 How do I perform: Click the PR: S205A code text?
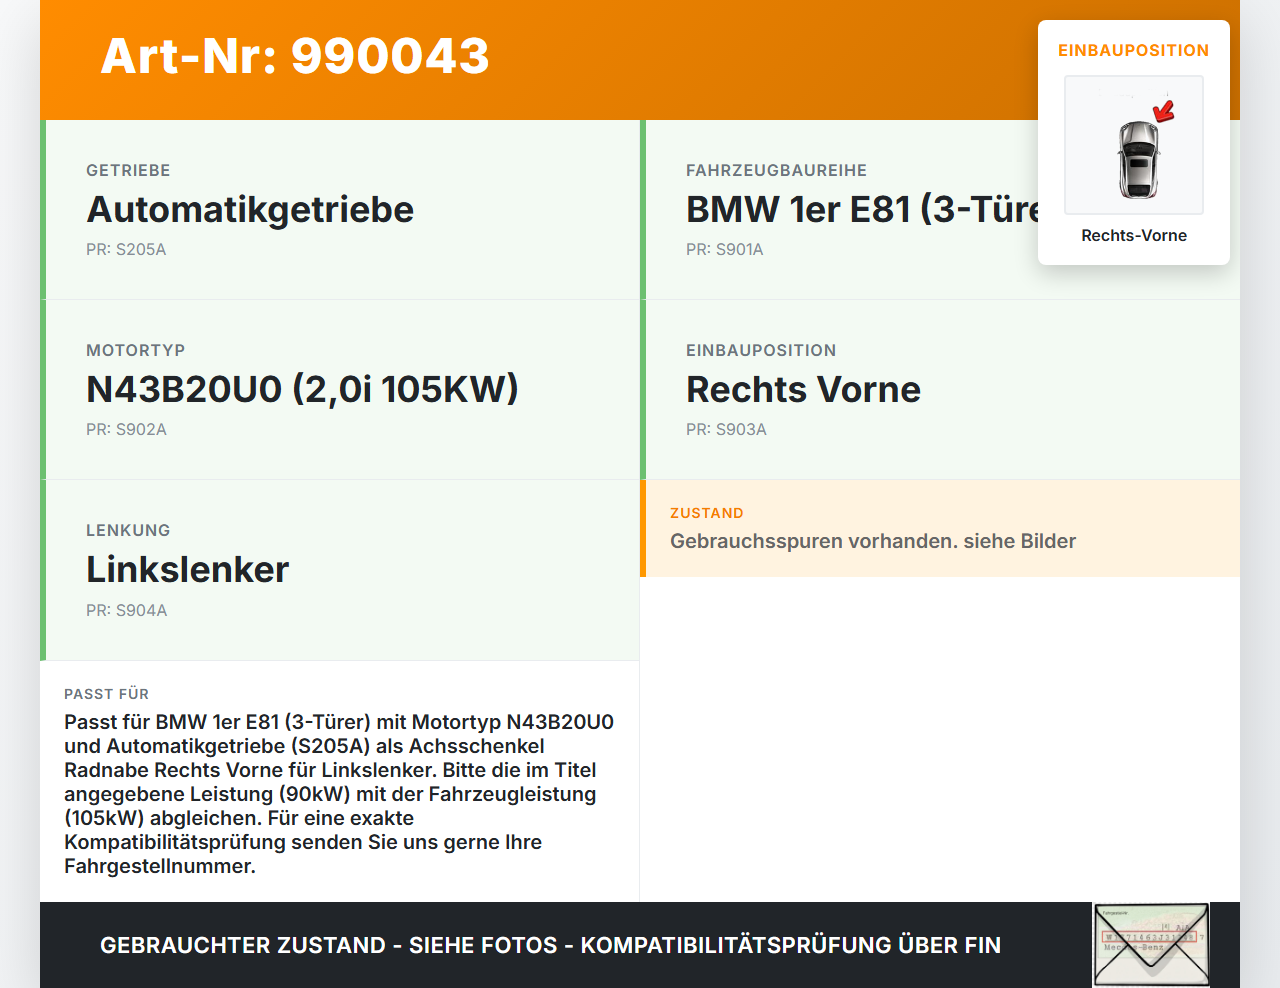pyautogui.click(x=127, y=249)
